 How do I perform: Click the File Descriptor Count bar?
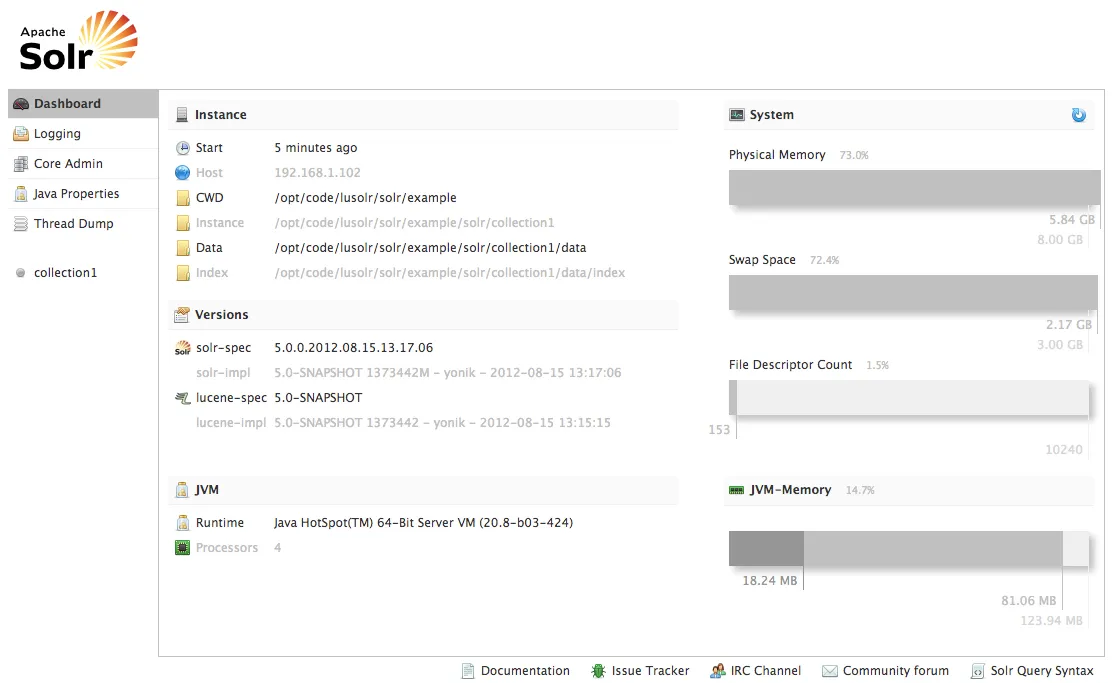click(x=909, y=397)
